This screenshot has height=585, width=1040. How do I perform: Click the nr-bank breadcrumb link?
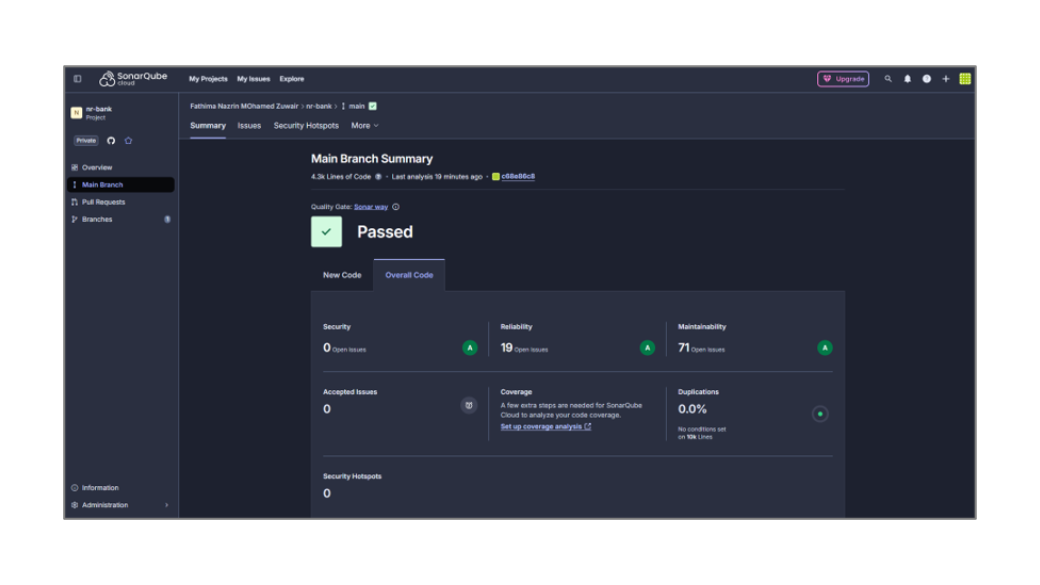318,106
